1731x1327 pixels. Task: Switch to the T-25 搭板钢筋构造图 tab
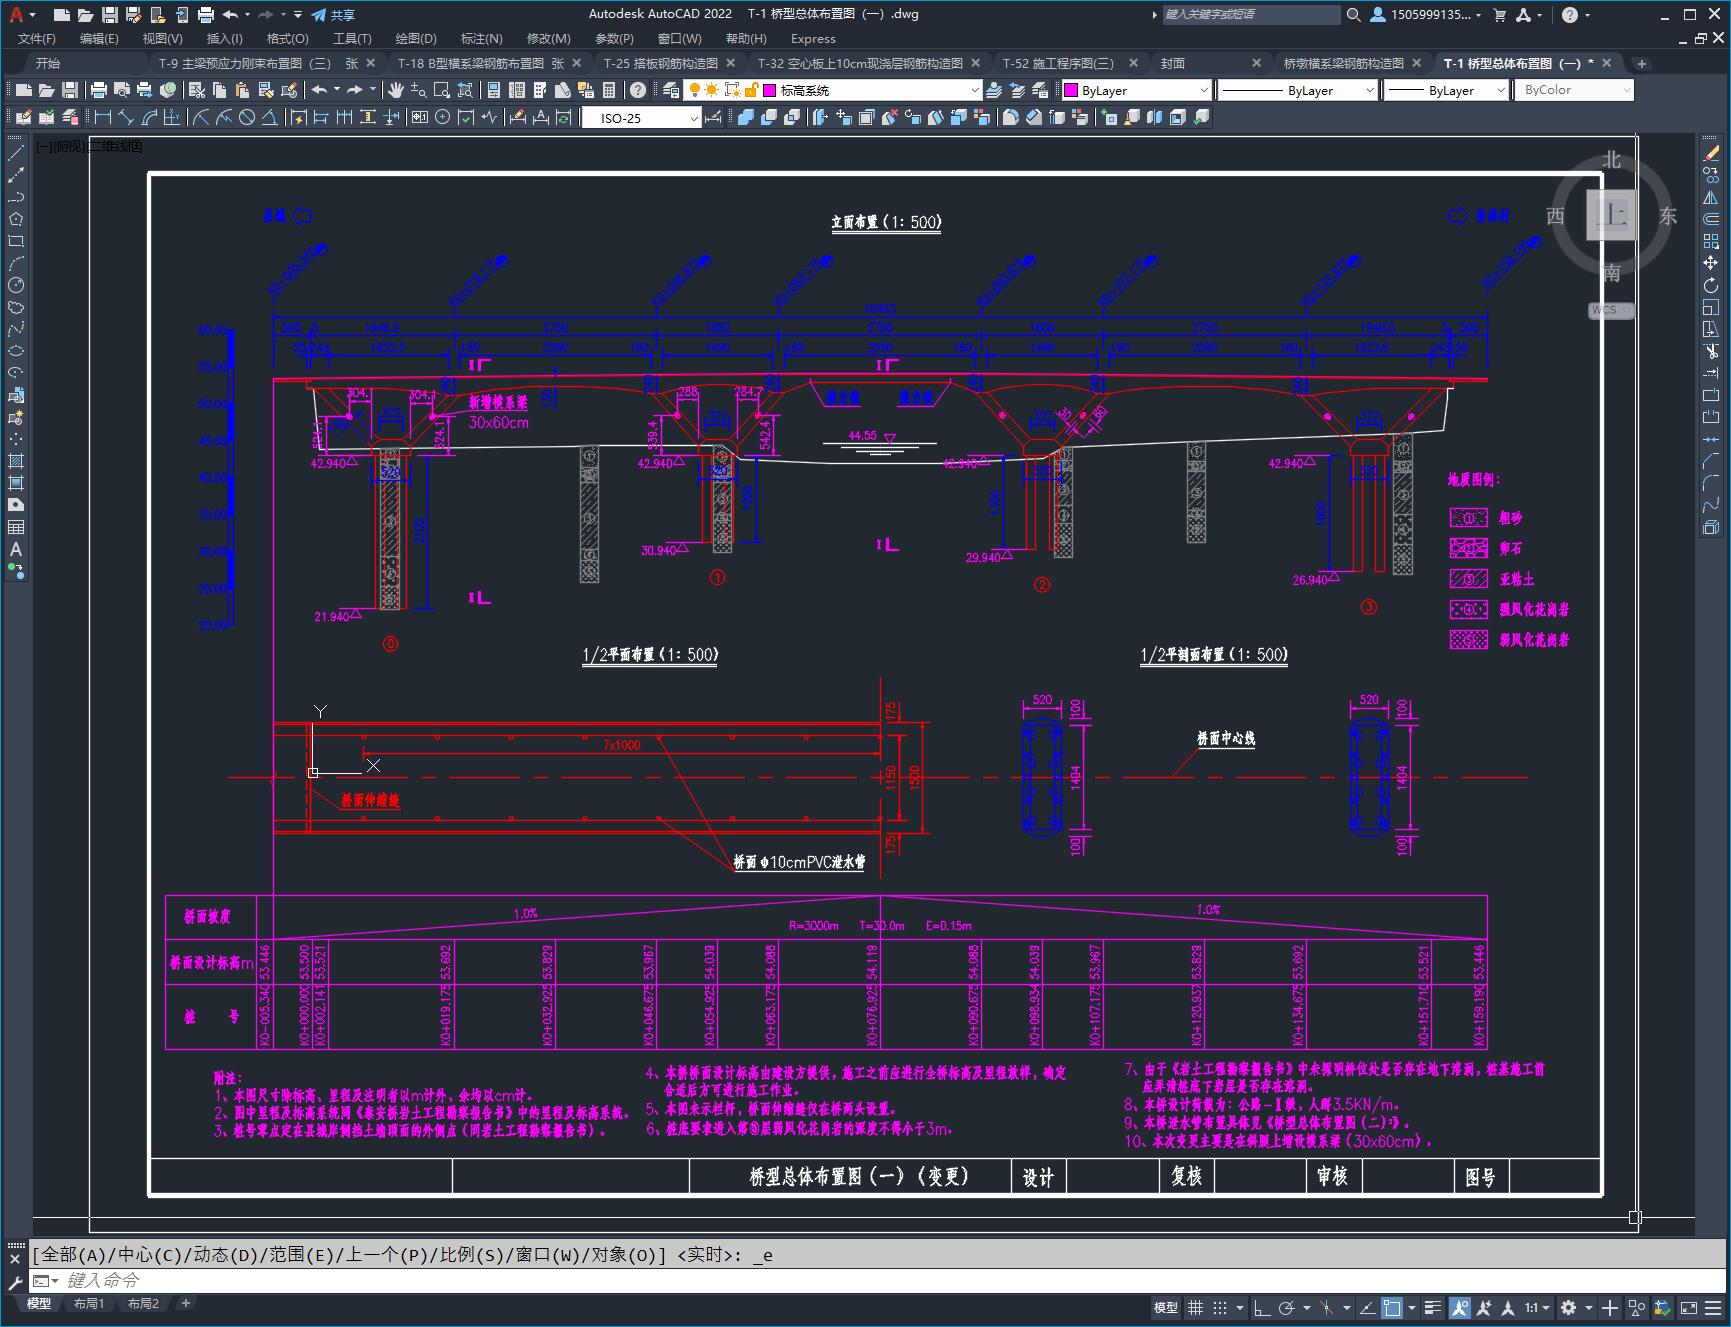click(x=661, y=63)
